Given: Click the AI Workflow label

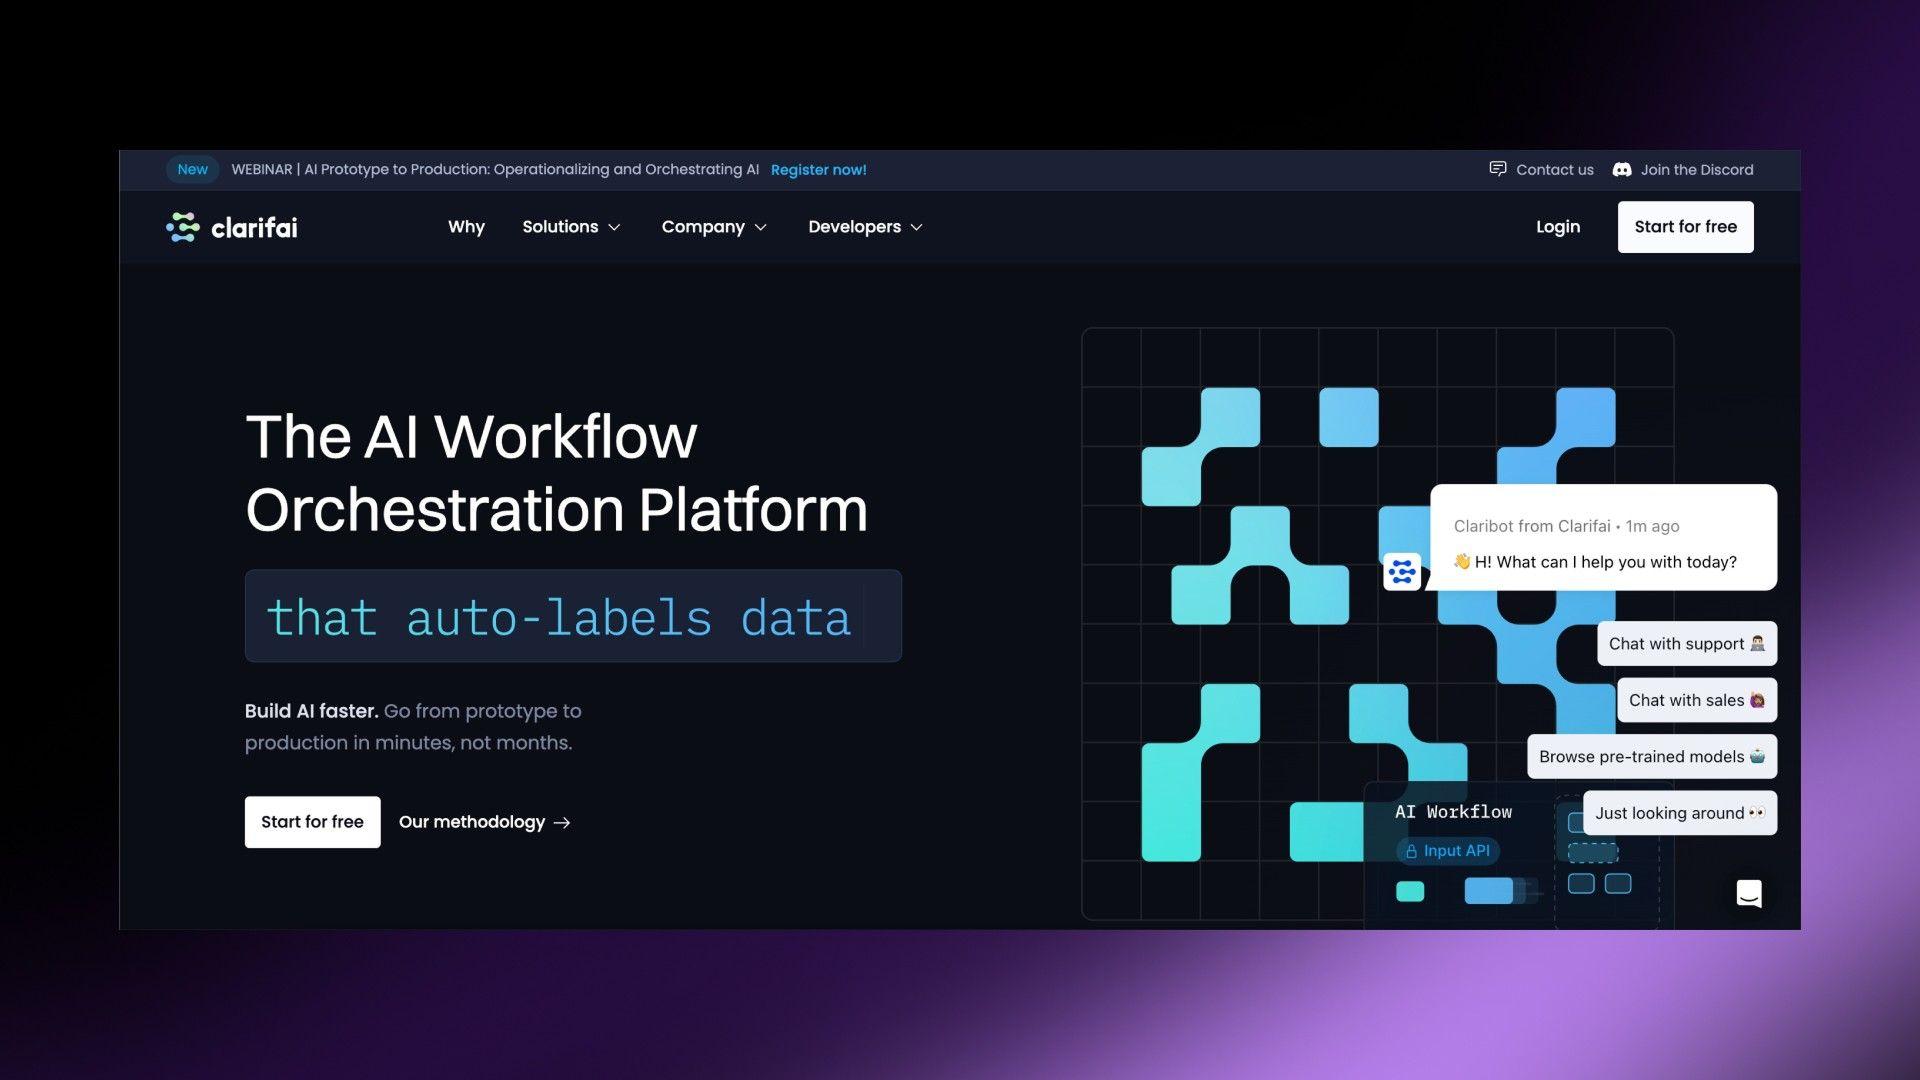Looking at the screenshot, I should [x=1453, y=812].
